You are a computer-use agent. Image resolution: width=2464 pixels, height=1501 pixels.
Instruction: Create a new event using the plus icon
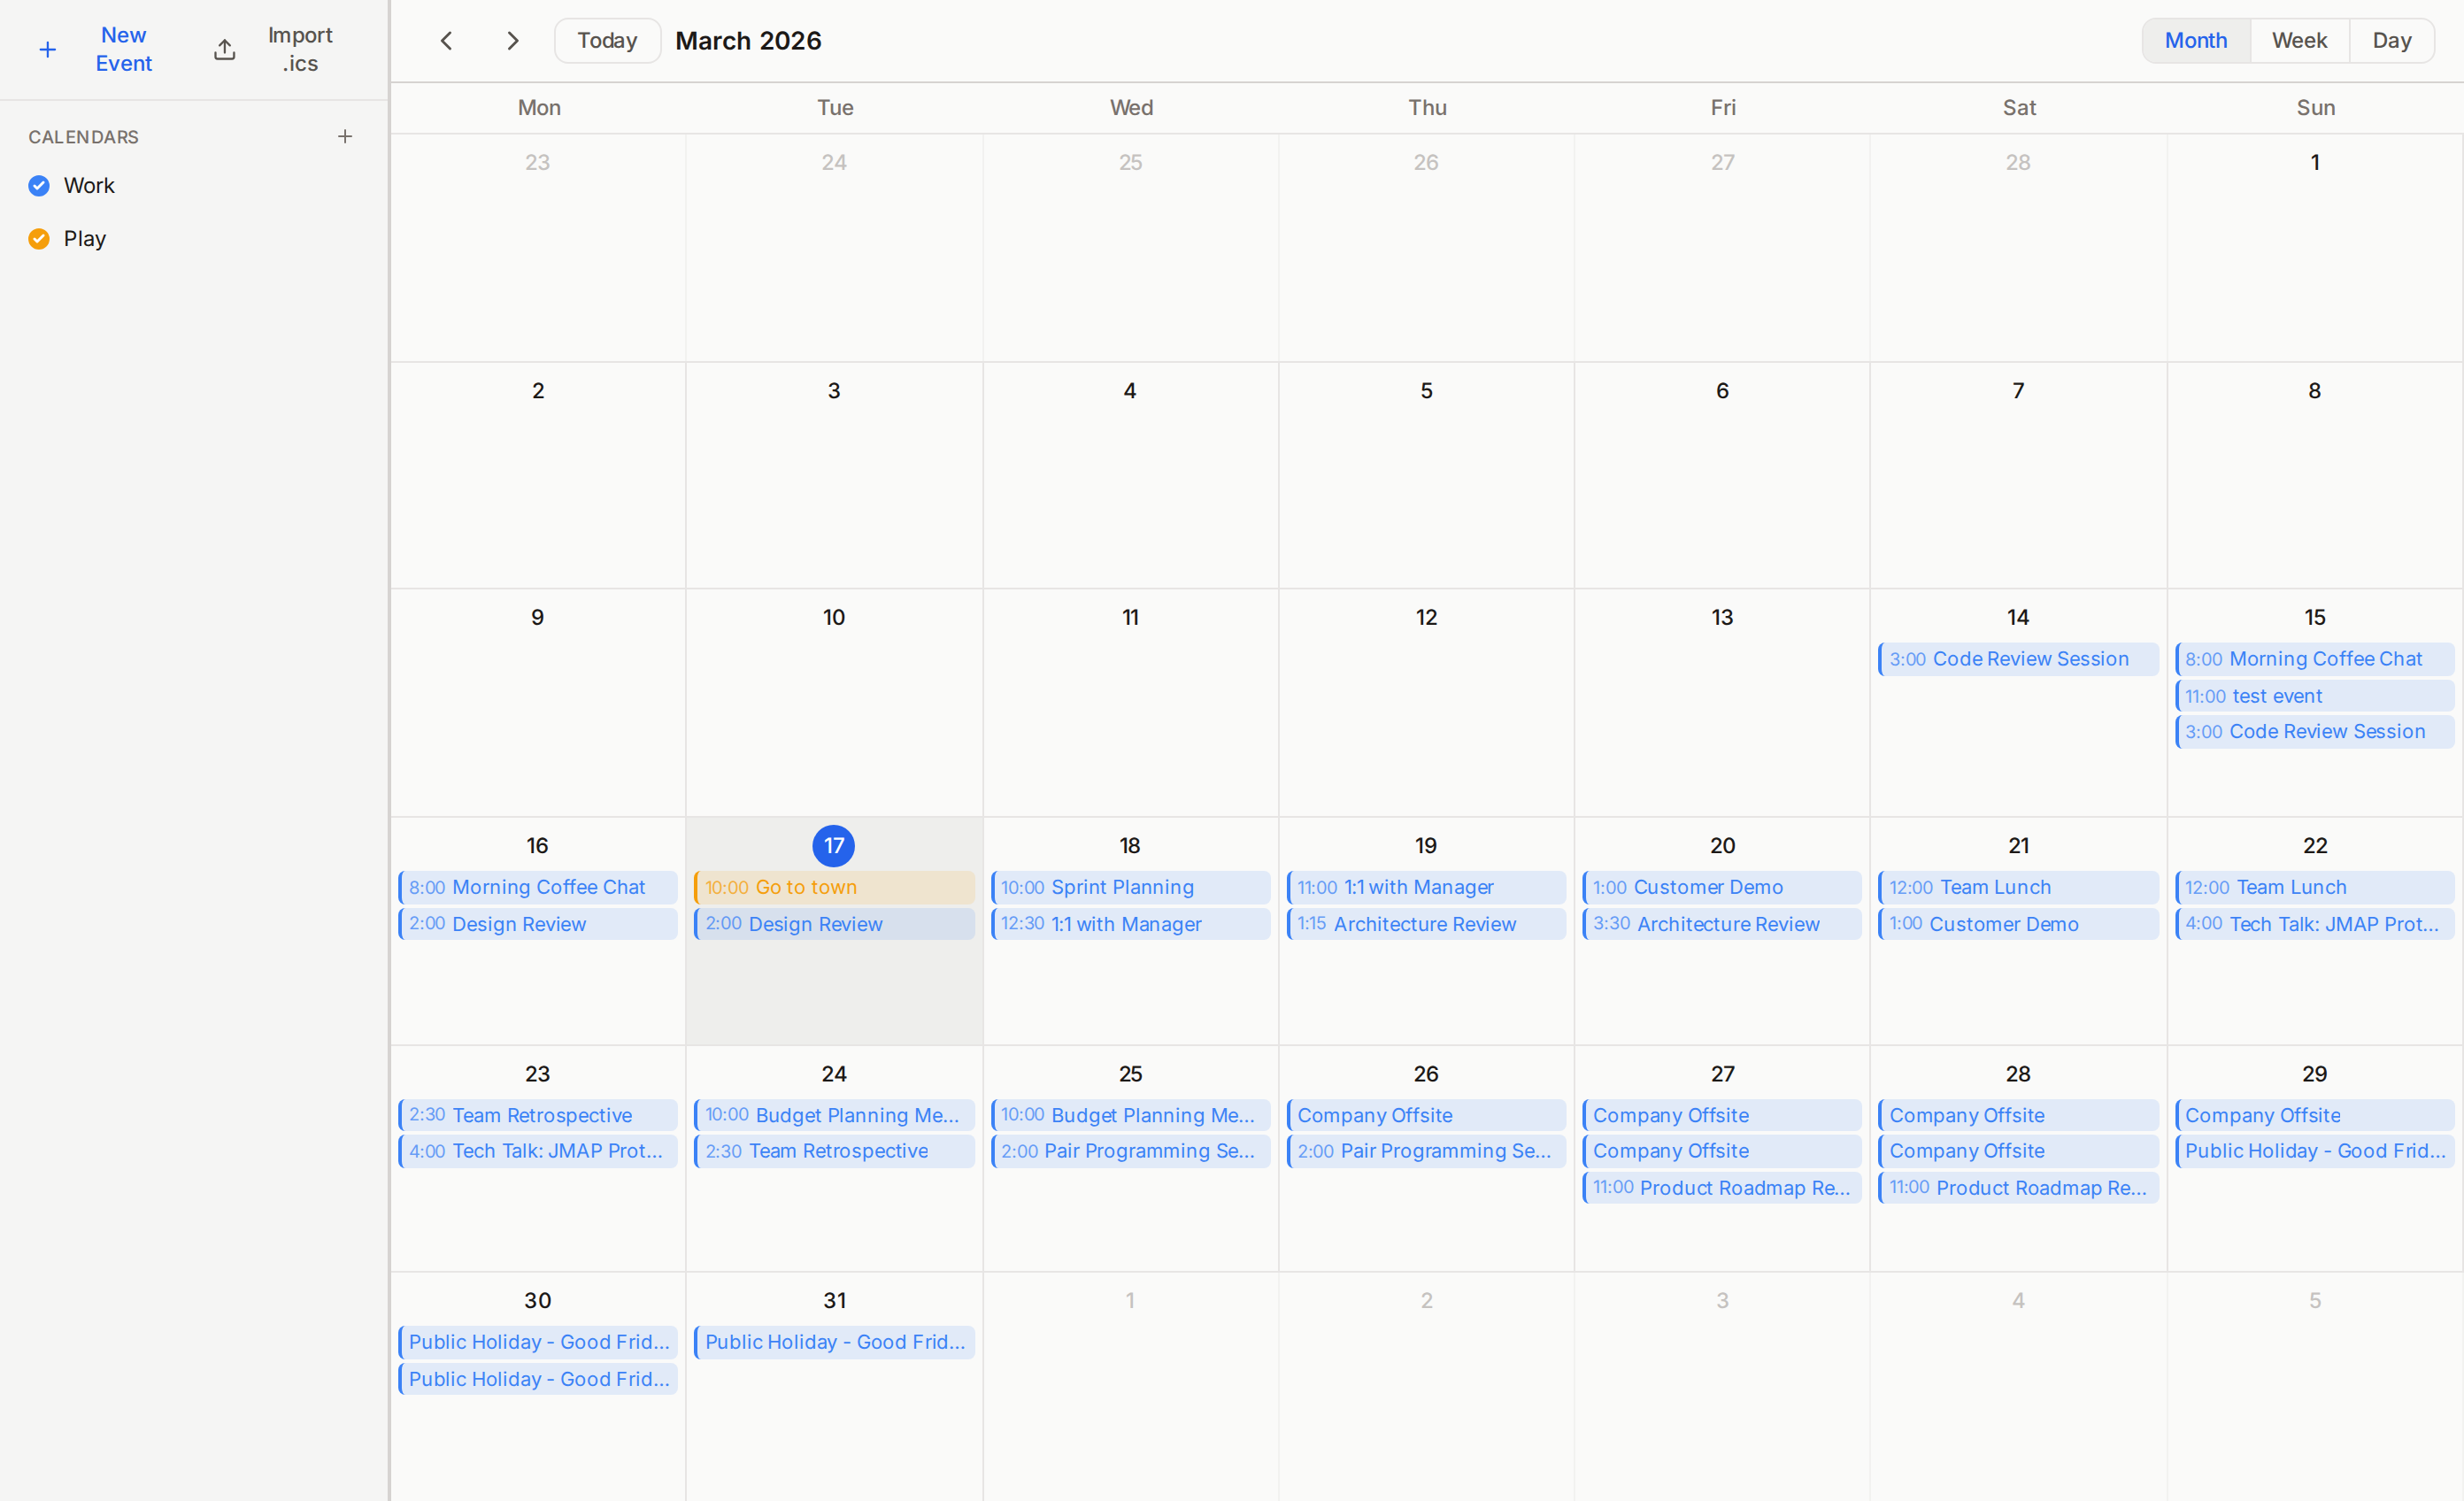[47, 49]
